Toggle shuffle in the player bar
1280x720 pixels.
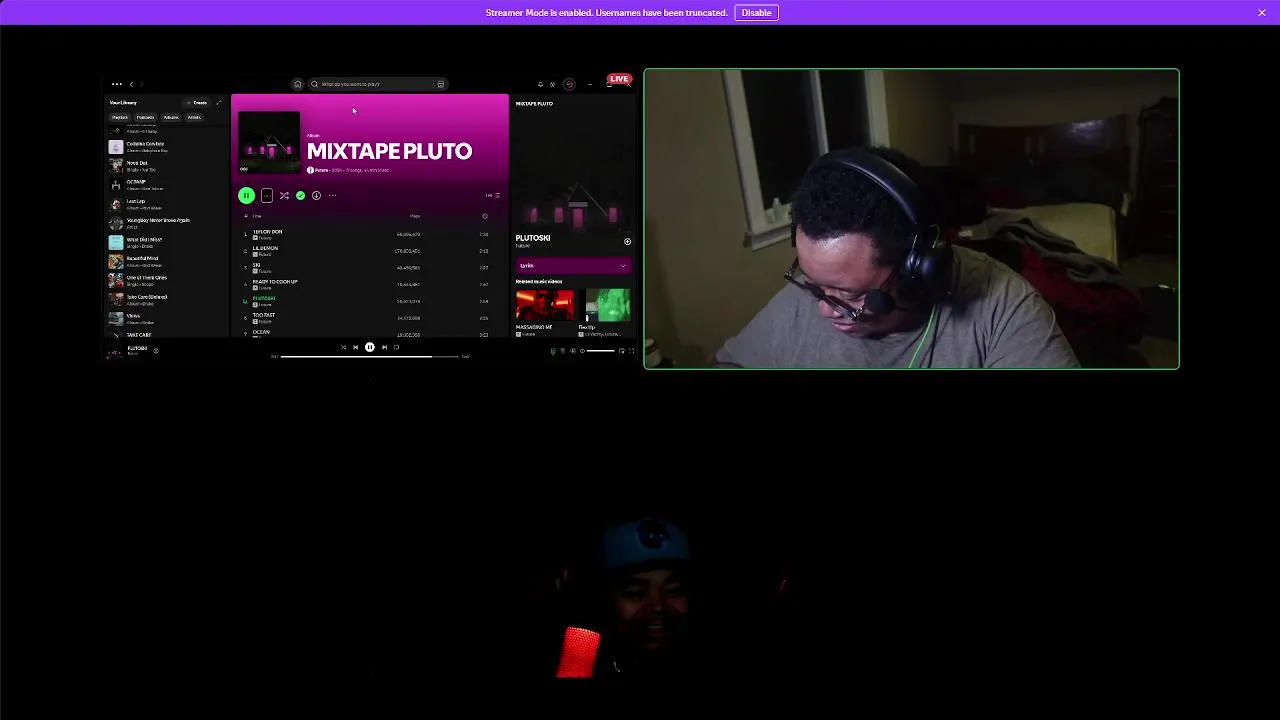[x=343, y=347]
